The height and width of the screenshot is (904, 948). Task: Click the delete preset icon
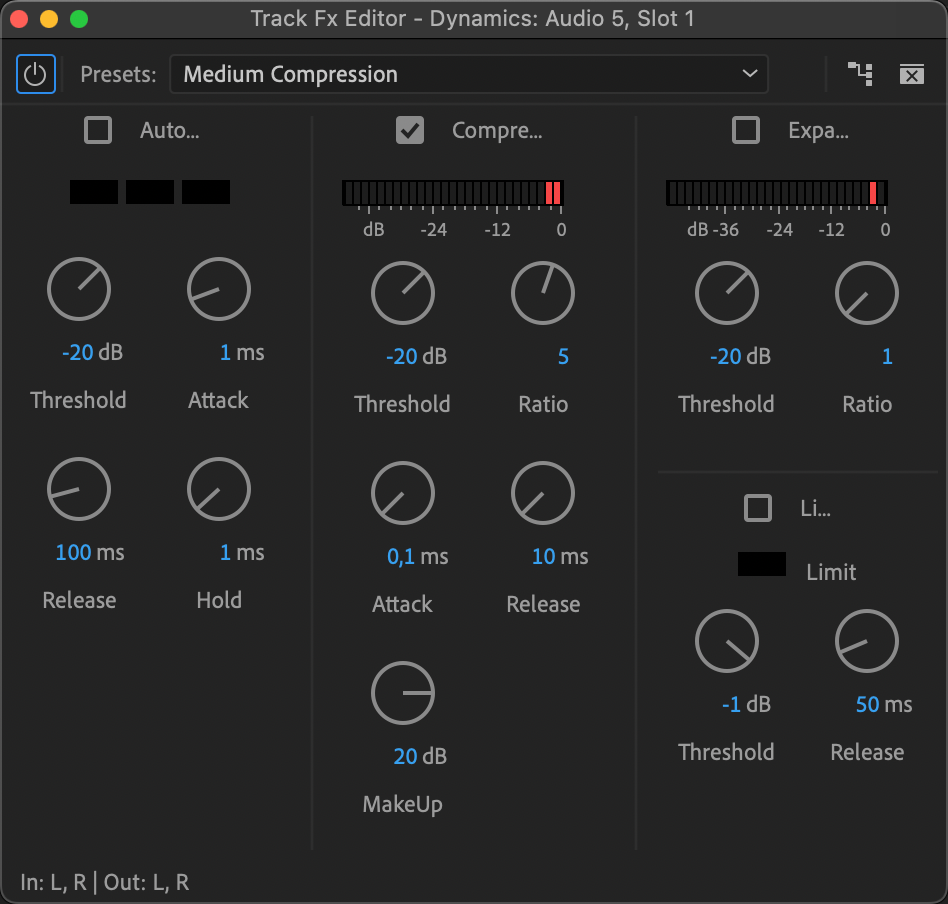point(911,74)
